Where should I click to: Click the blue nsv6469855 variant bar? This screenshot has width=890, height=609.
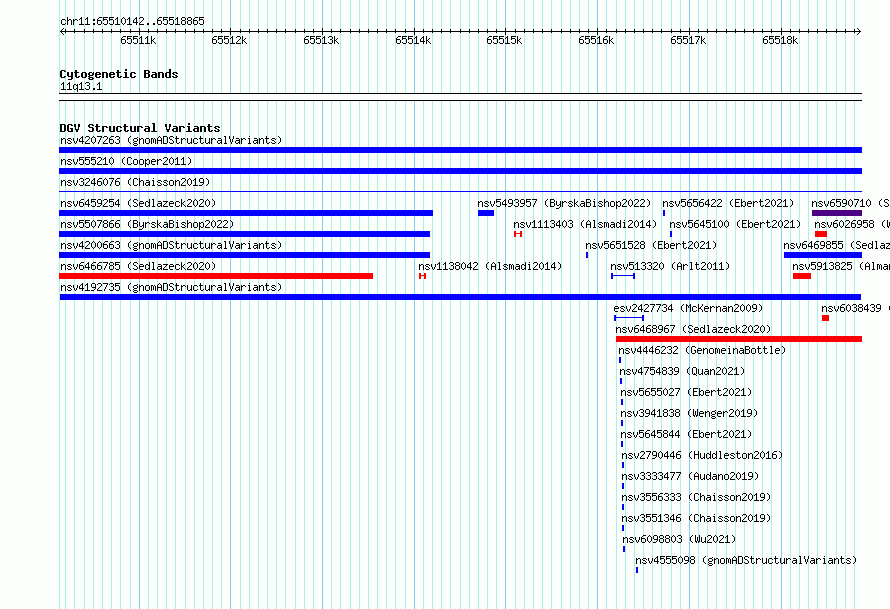tap(823, 255)
